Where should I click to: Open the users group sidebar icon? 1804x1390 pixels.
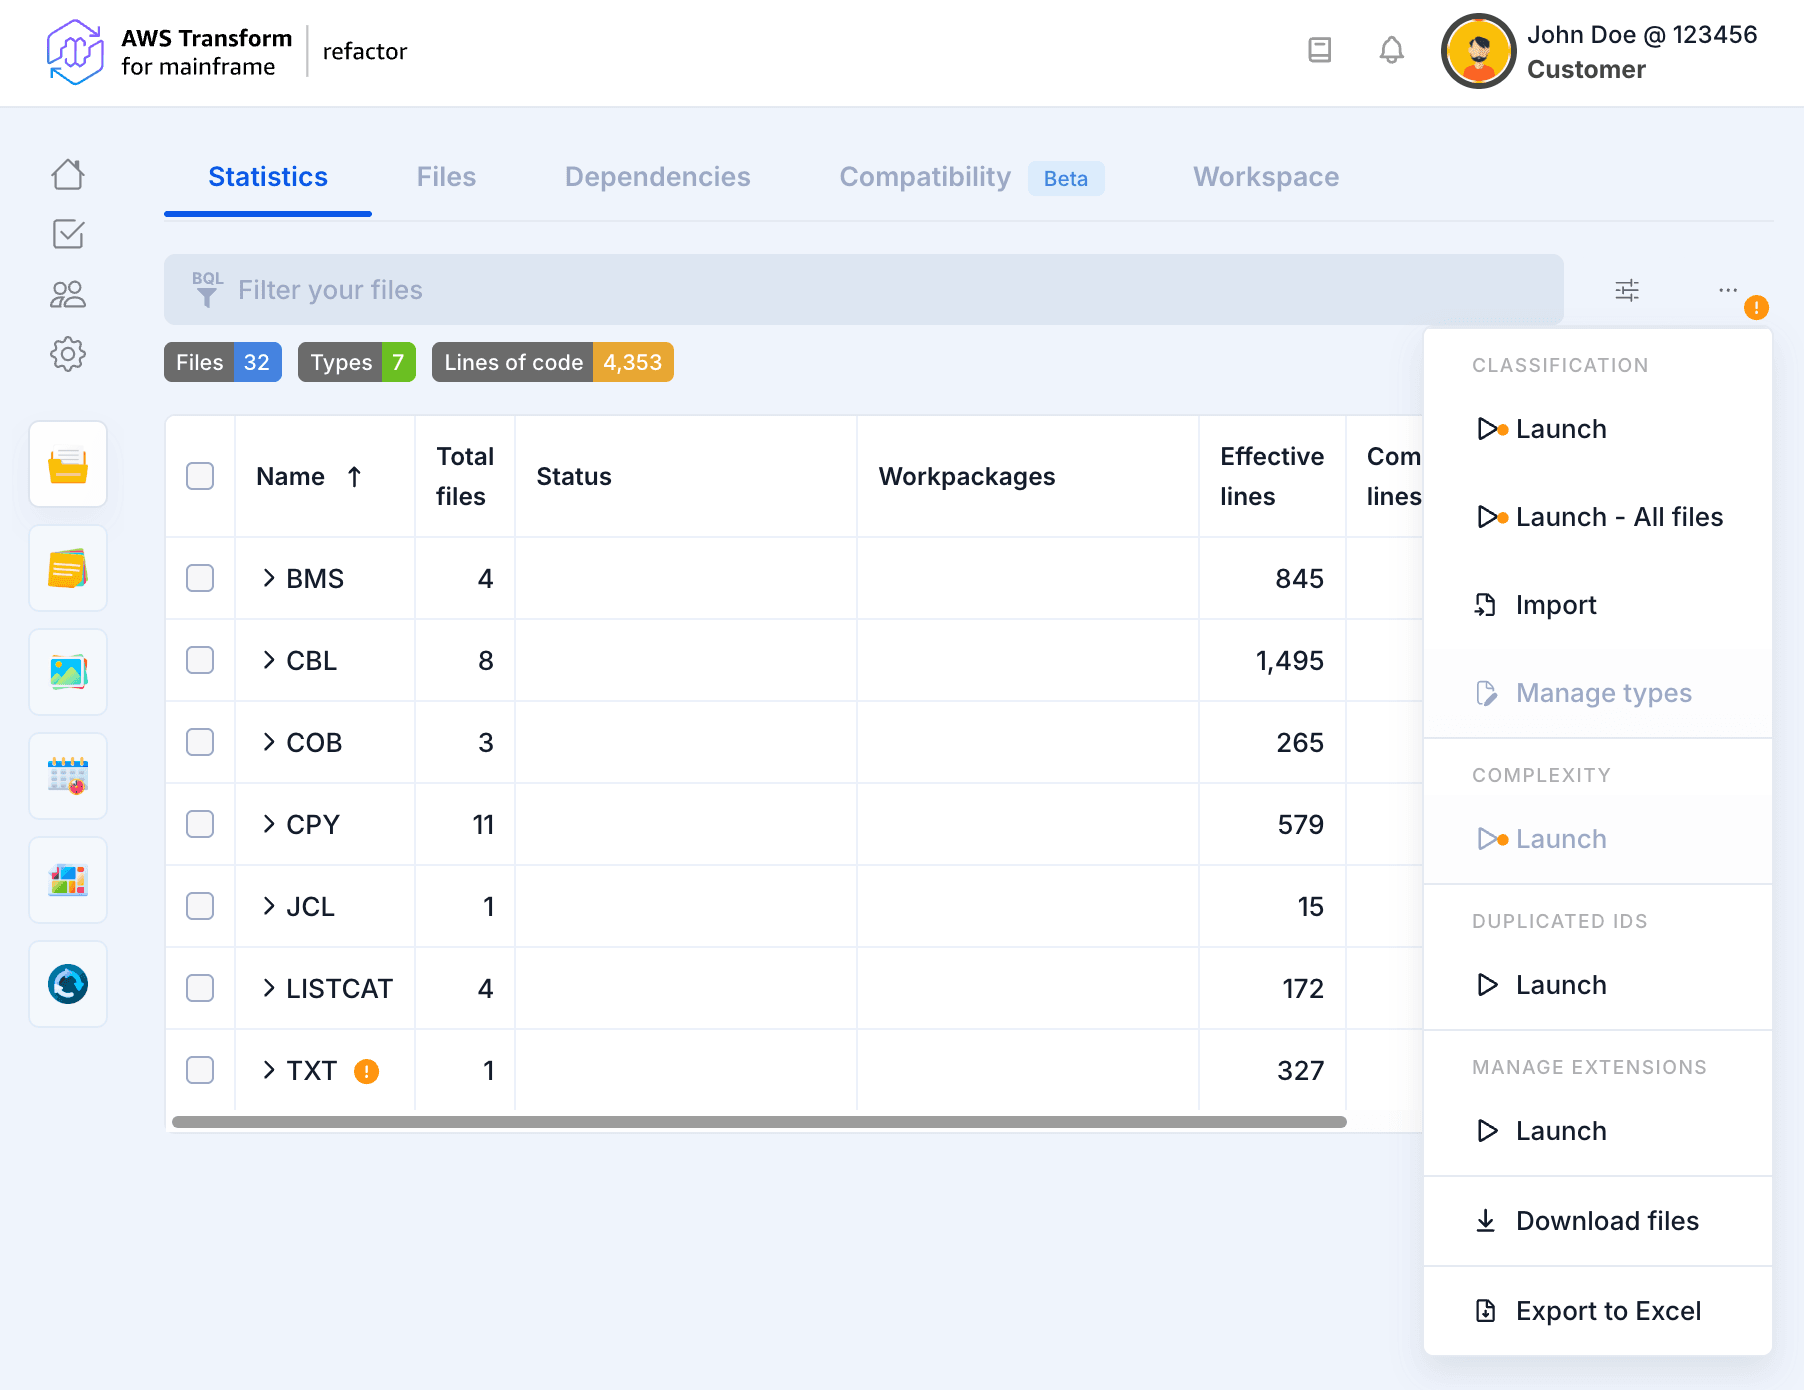pos(68,294)
